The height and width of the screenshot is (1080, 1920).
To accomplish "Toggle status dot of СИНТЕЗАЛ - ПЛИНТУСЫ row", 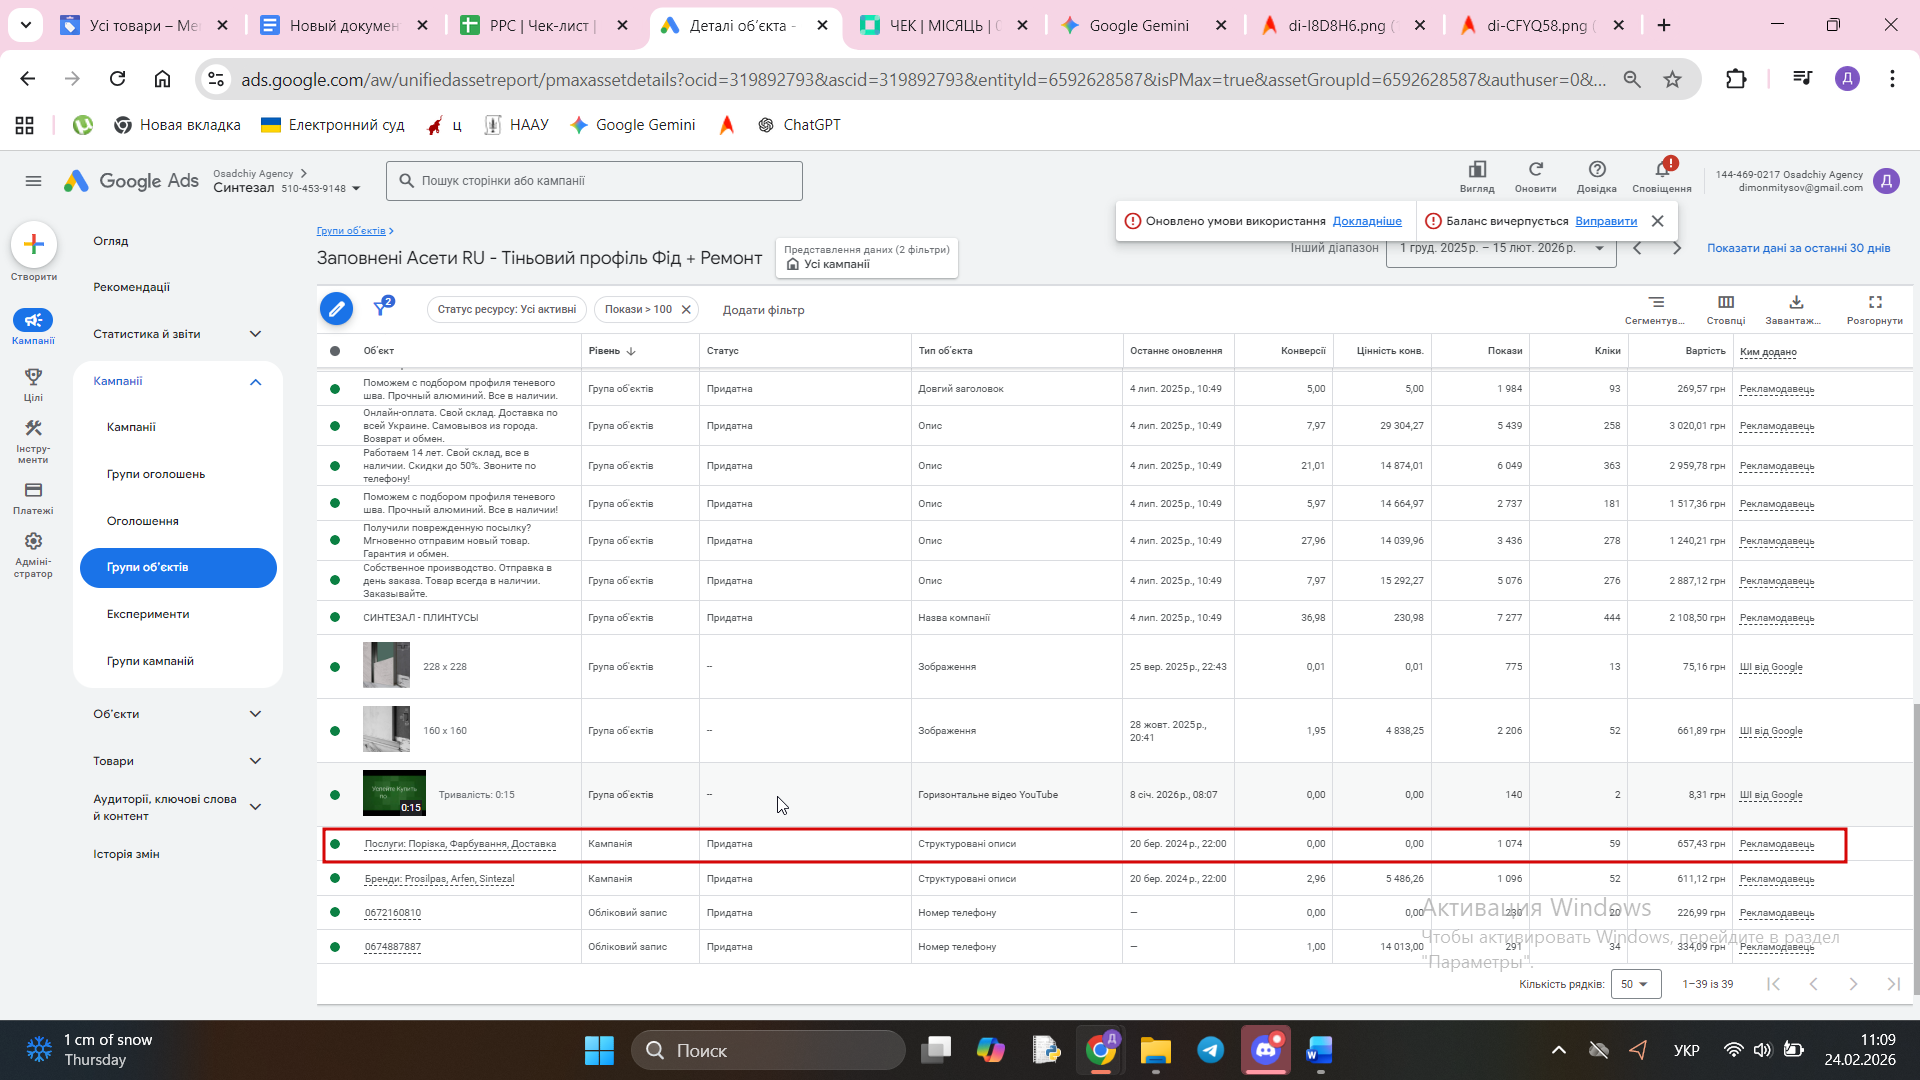I will [x=335, y=618].
